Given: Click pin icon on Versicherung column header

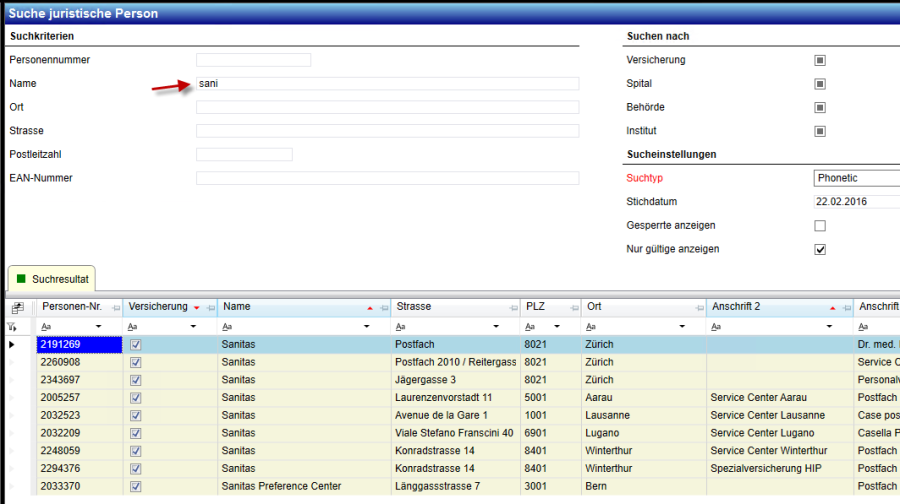Looking at the screenshot, I should click(209, 307).
